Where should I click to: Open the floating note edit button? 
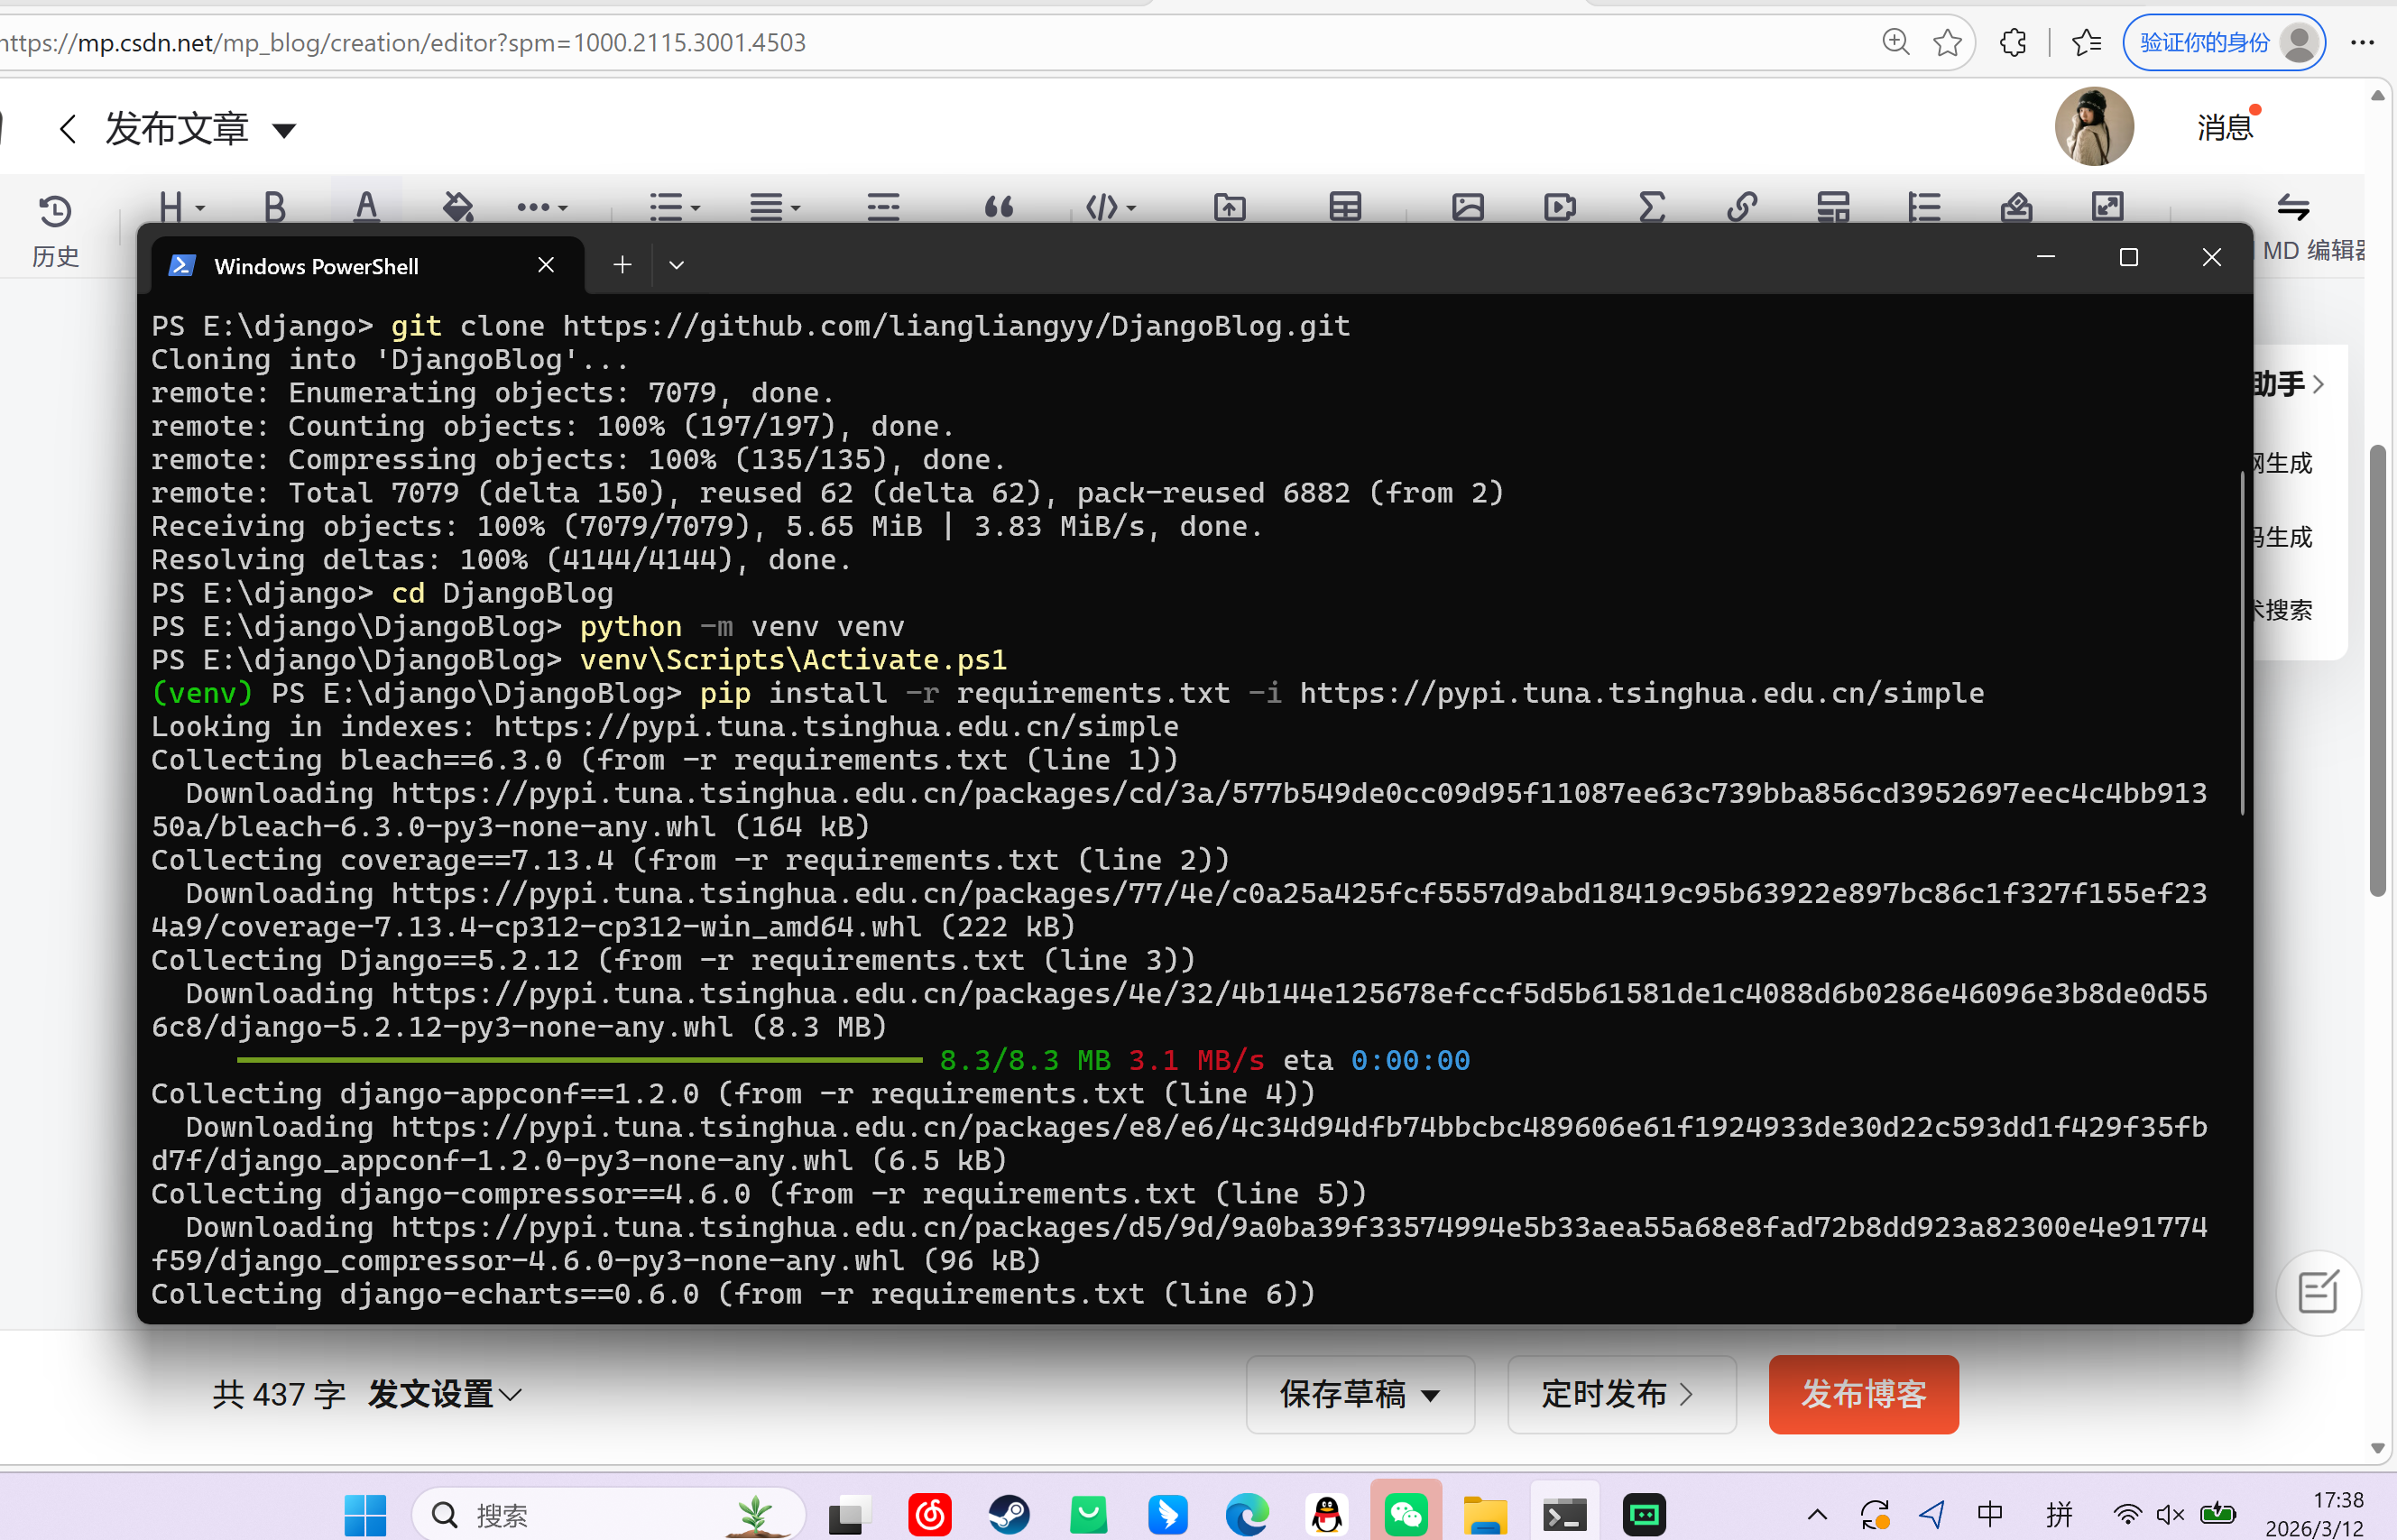(2318, 1293)
